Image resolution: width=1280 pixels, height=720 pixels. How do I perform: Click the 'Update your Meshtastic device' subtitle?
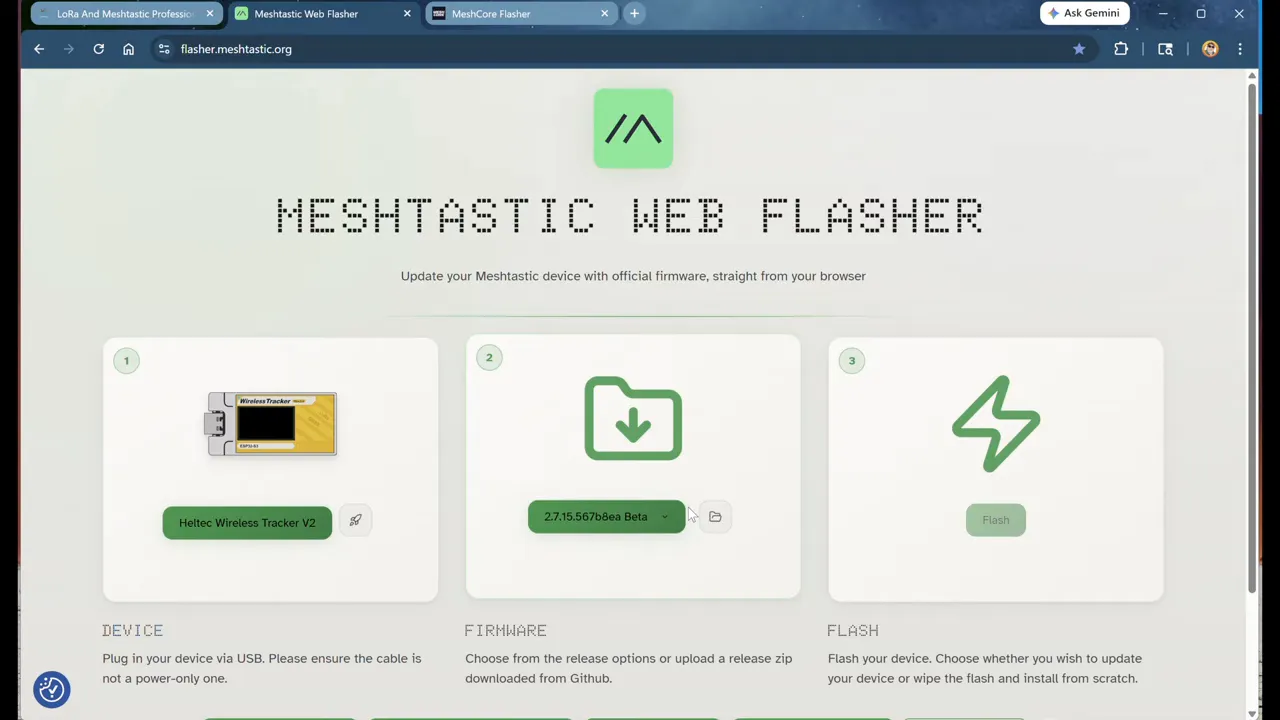[633, 276]
